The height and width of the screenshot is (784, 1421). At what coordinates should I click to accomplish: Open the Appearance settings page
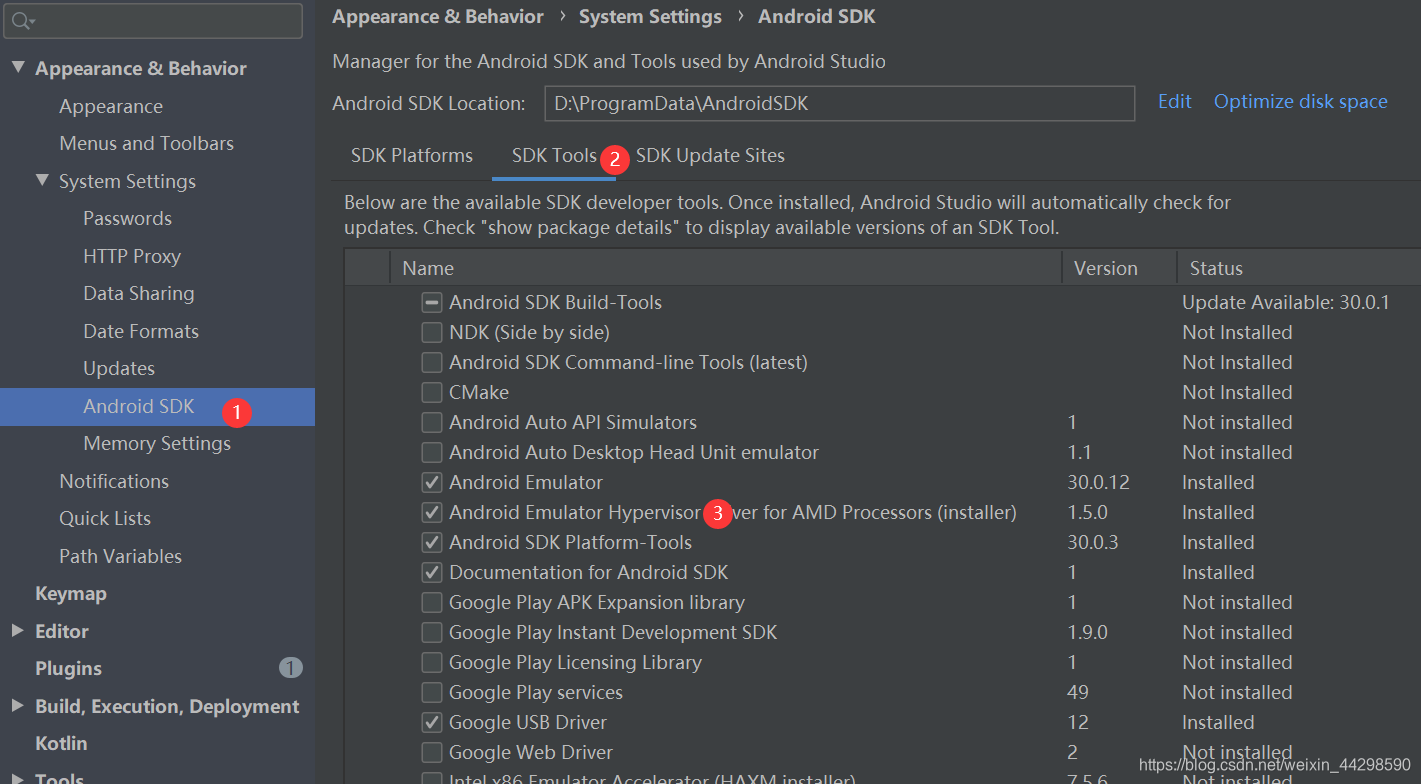point(111,106)
